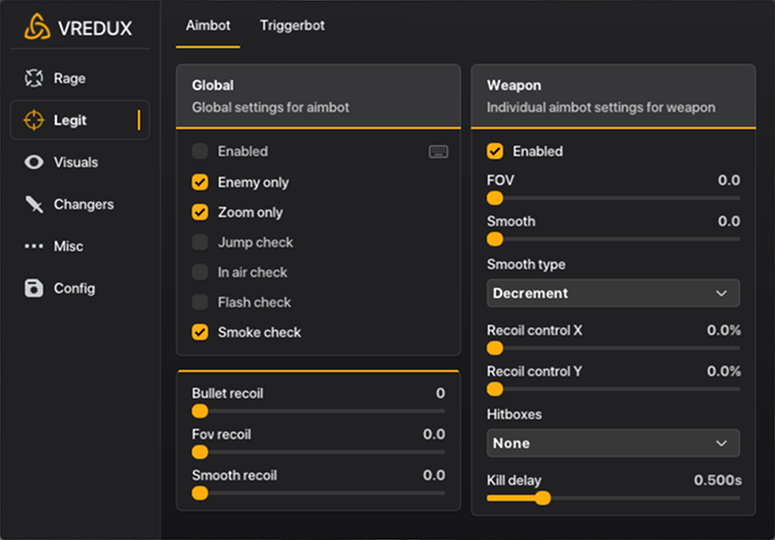The width and height of the screenshot is (775, 540).
Task: Click the VREDUX logo icon
Action: pyautogui.click(x=37, y=27)
